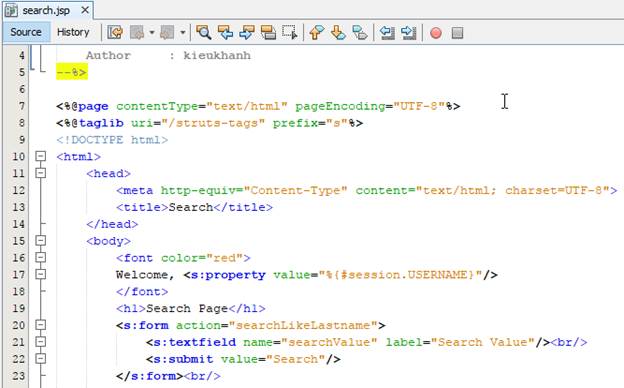Click the "searchValue" name attribute value

coord(329,342)
